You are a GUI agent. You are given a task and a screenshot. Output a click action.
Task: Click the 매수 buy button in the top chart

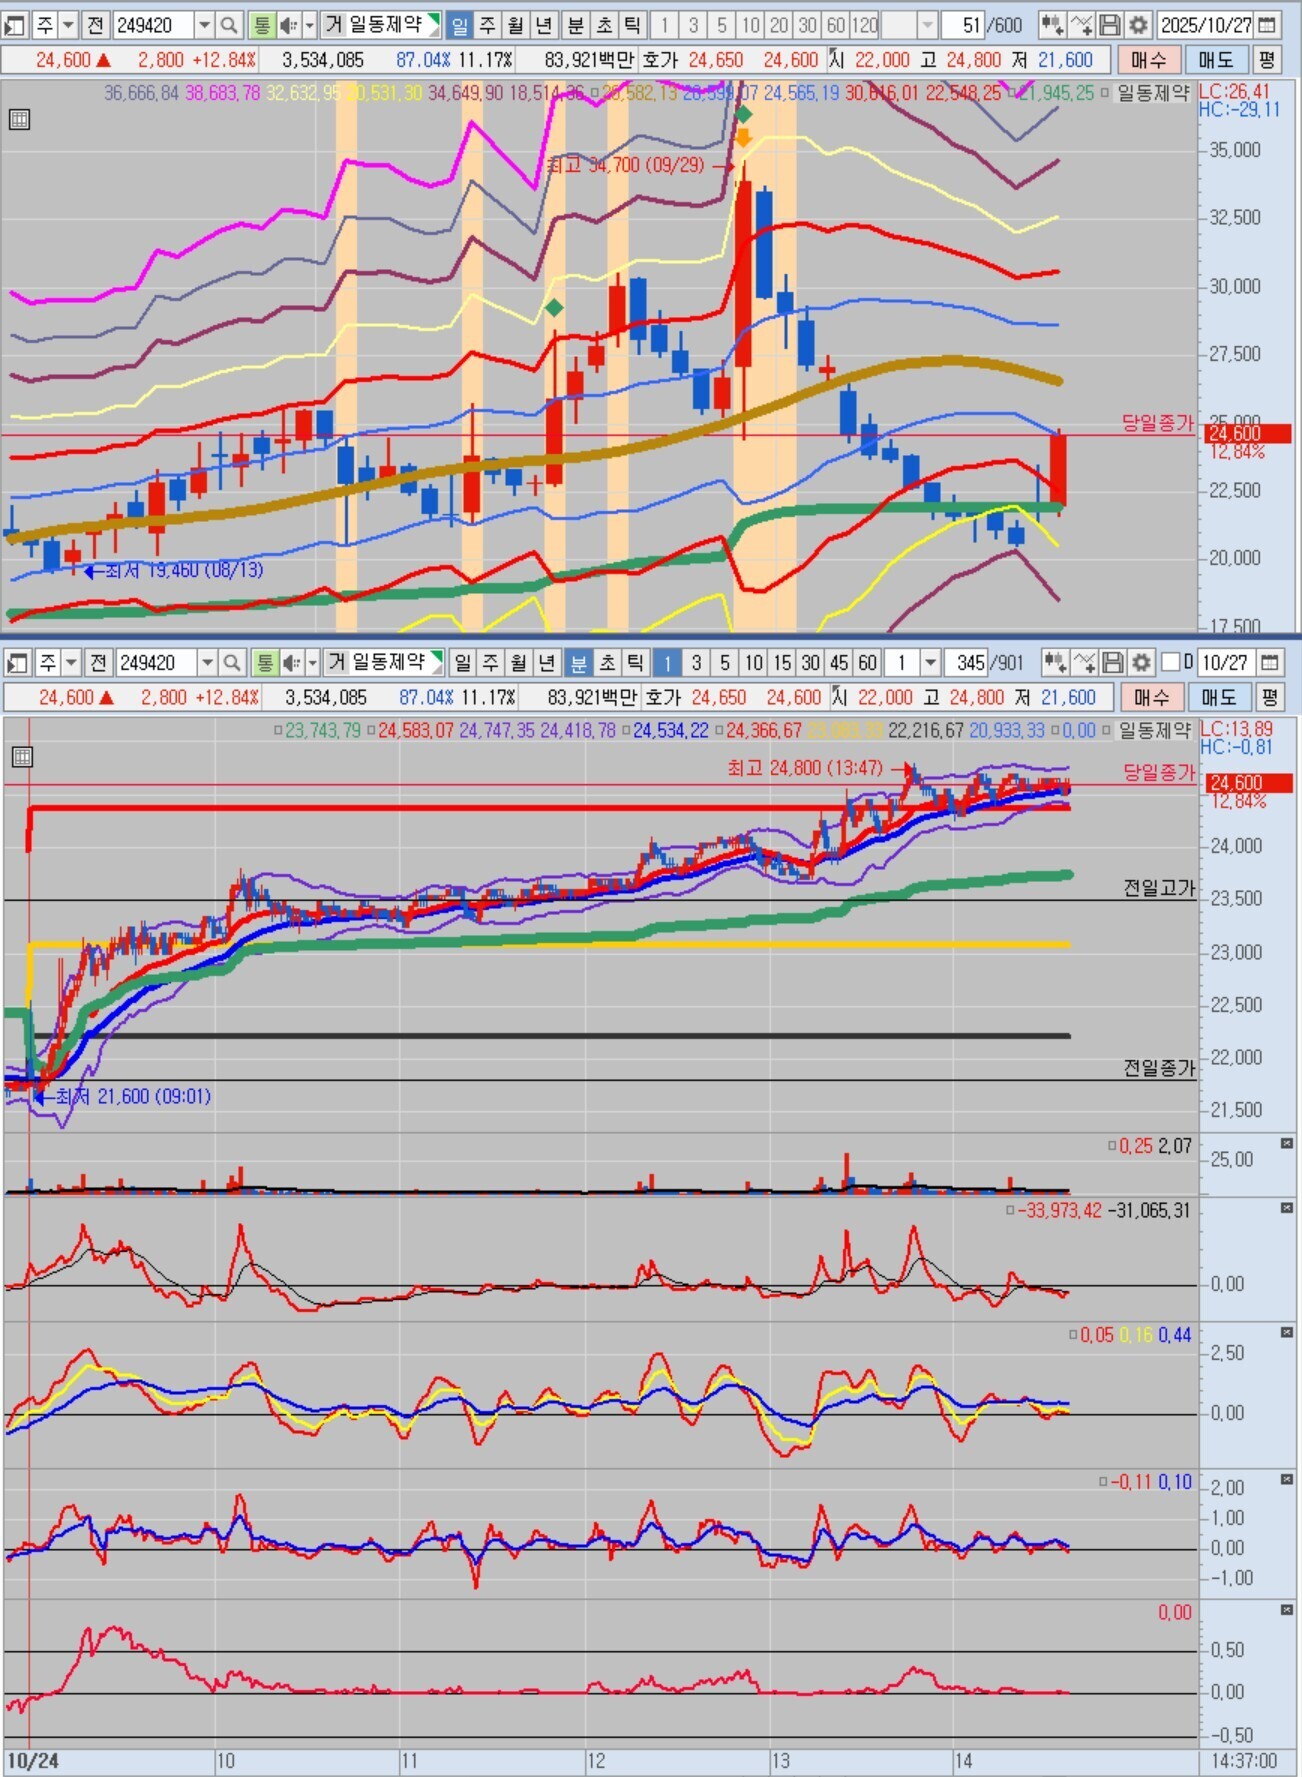1148,60
